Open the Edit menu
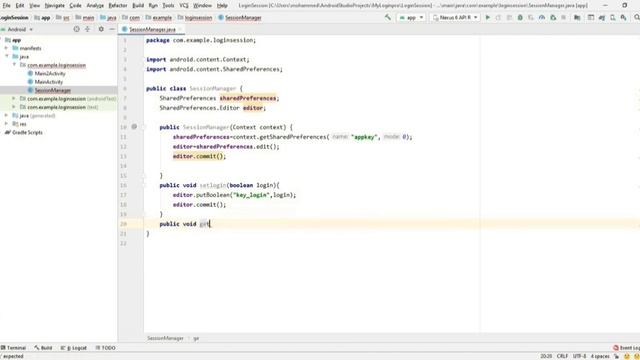Screen dimensions: 640x360 (20, 6)
